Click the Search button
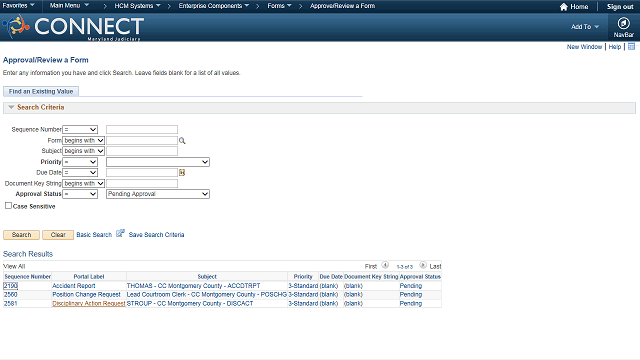This screenshot has height=360, width=640. click(22, 235)
